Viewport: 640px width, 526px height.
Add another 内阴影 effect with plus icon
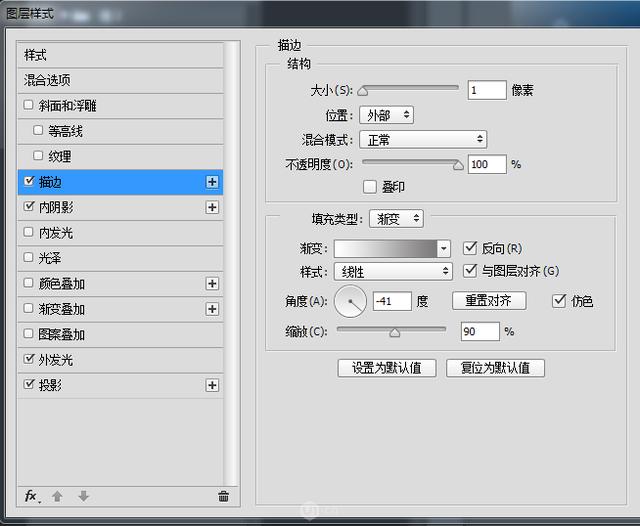212,207
